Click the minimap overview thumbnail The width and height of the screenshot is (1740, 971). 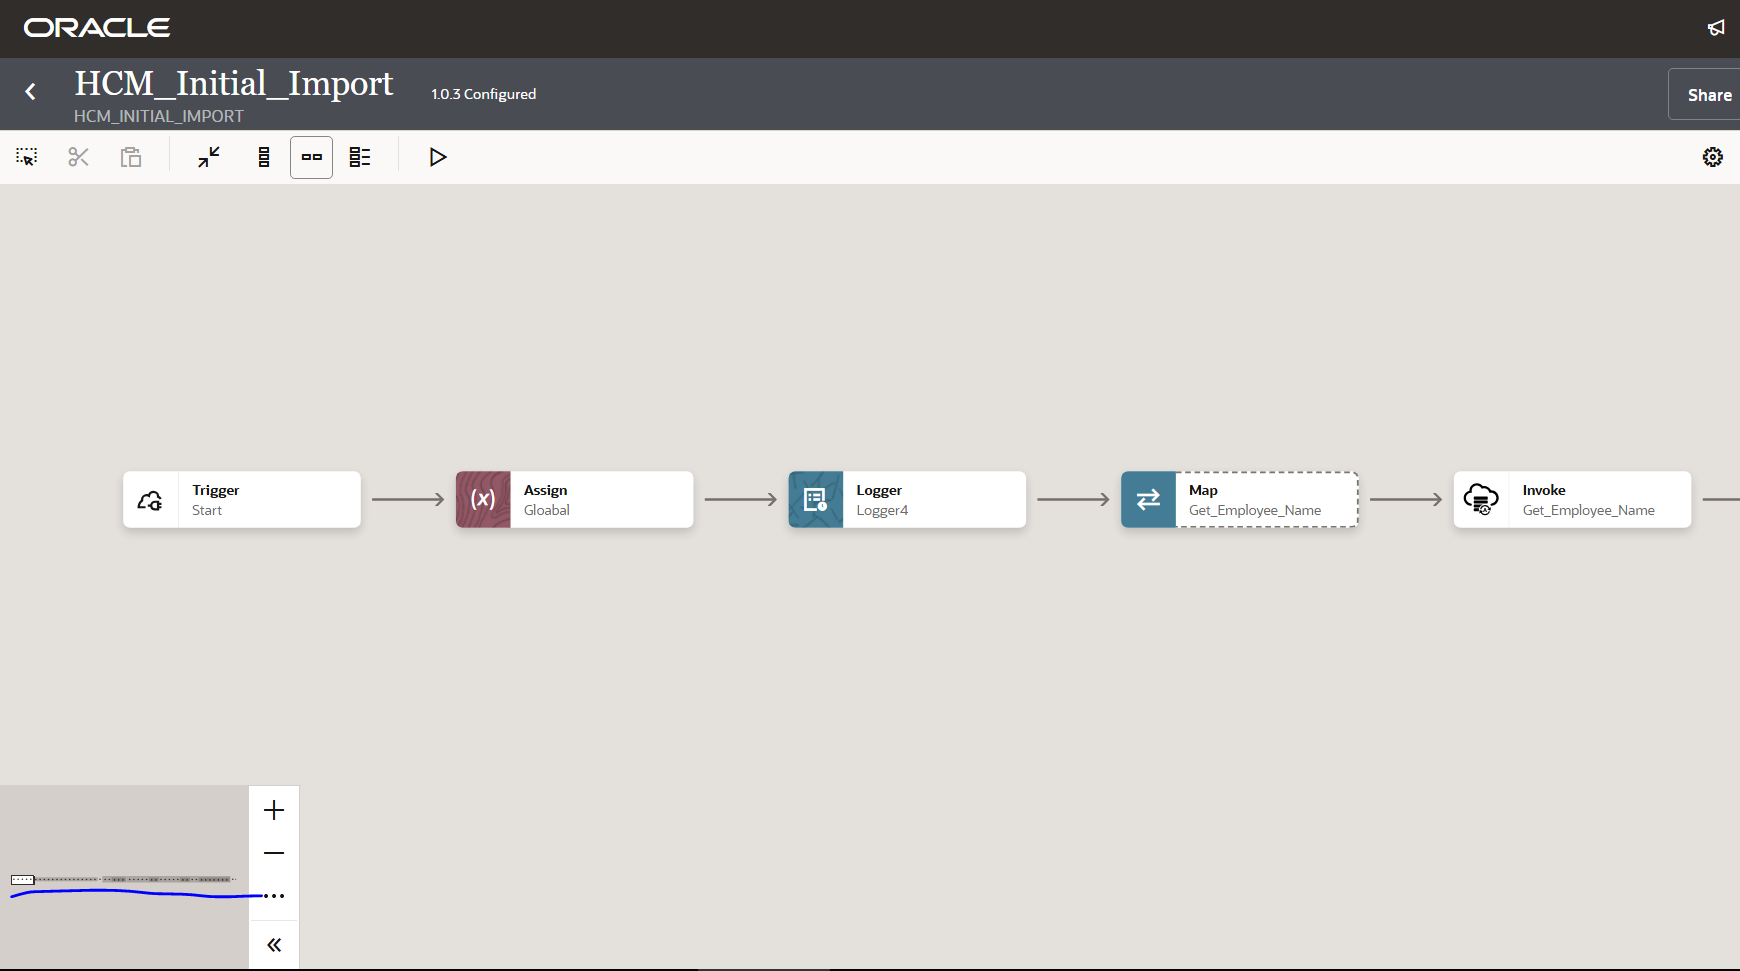(124, 877)
